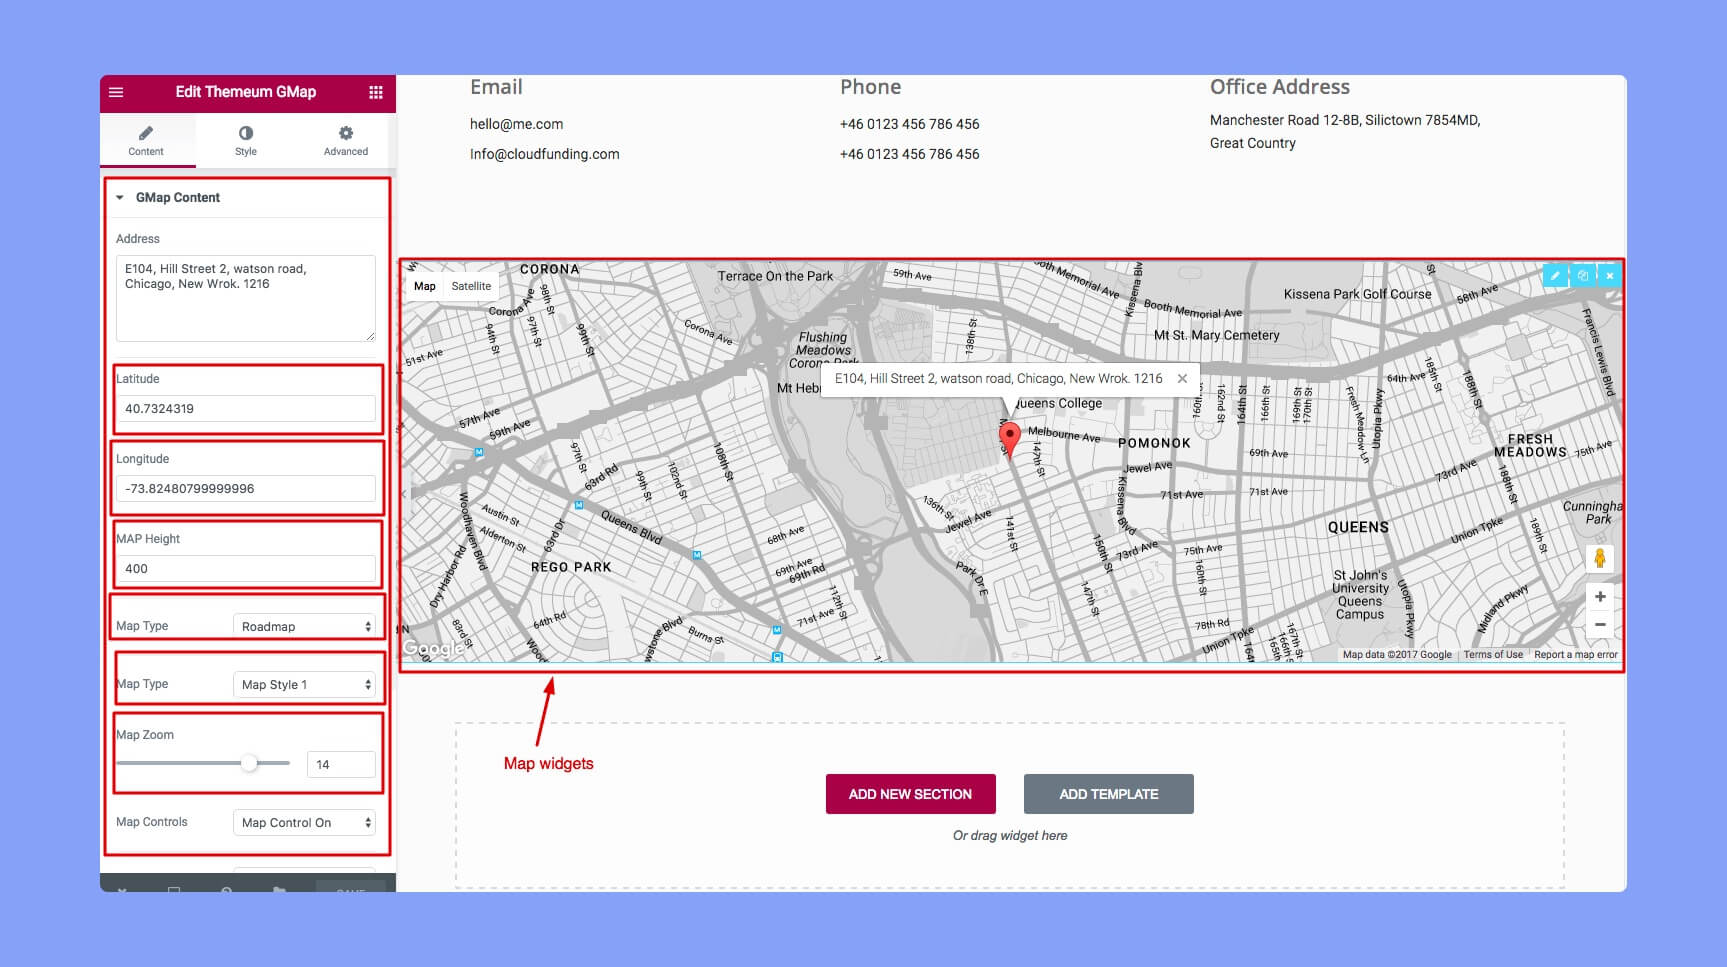Click the duplicate icon on map widget
Image resolution: width=1727 pixels, height=967 pixels.
click(1582, 275)
